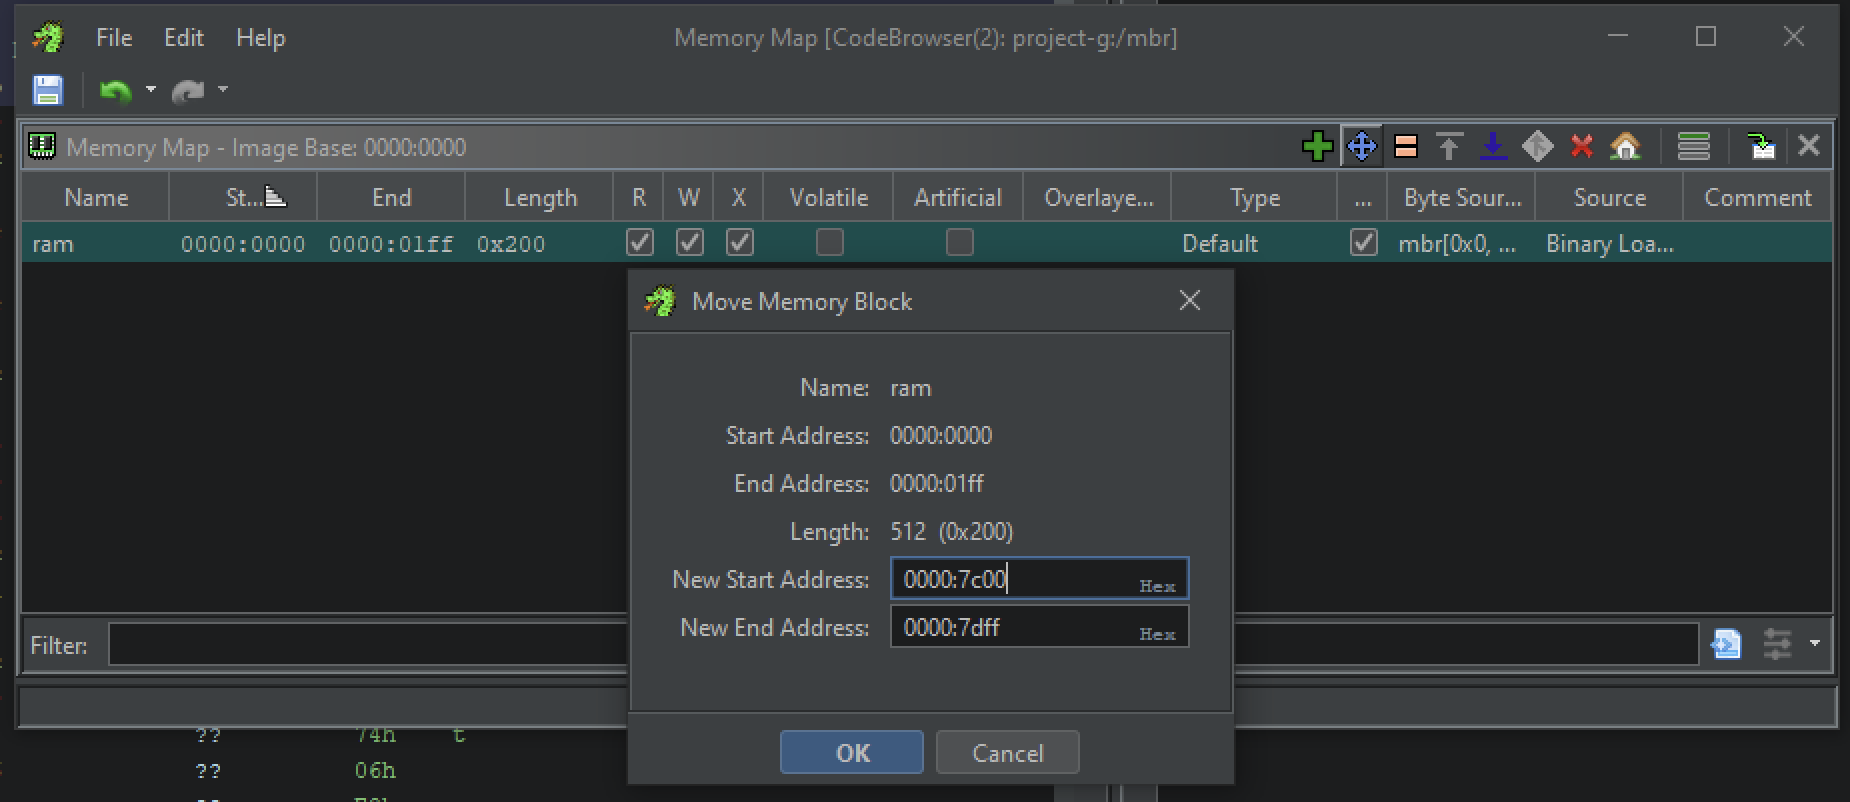This screenshot has width=1850, height=802.
Task: Click the Memory Map panel chip icon
Action: click(42, 147)
